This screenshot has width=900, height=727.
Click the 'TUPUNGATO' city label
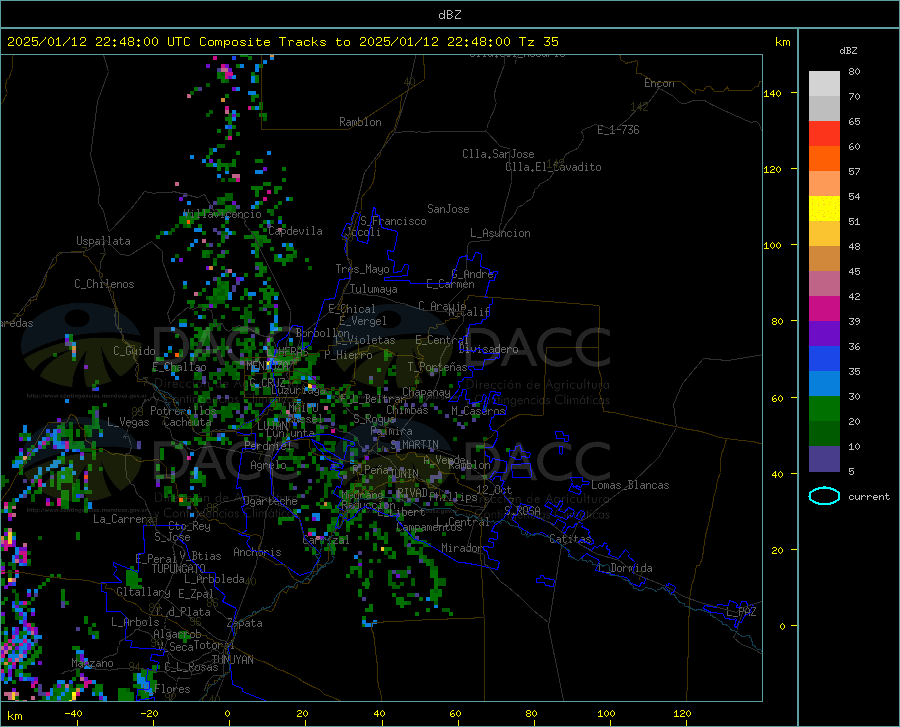[x=179, y=569]
